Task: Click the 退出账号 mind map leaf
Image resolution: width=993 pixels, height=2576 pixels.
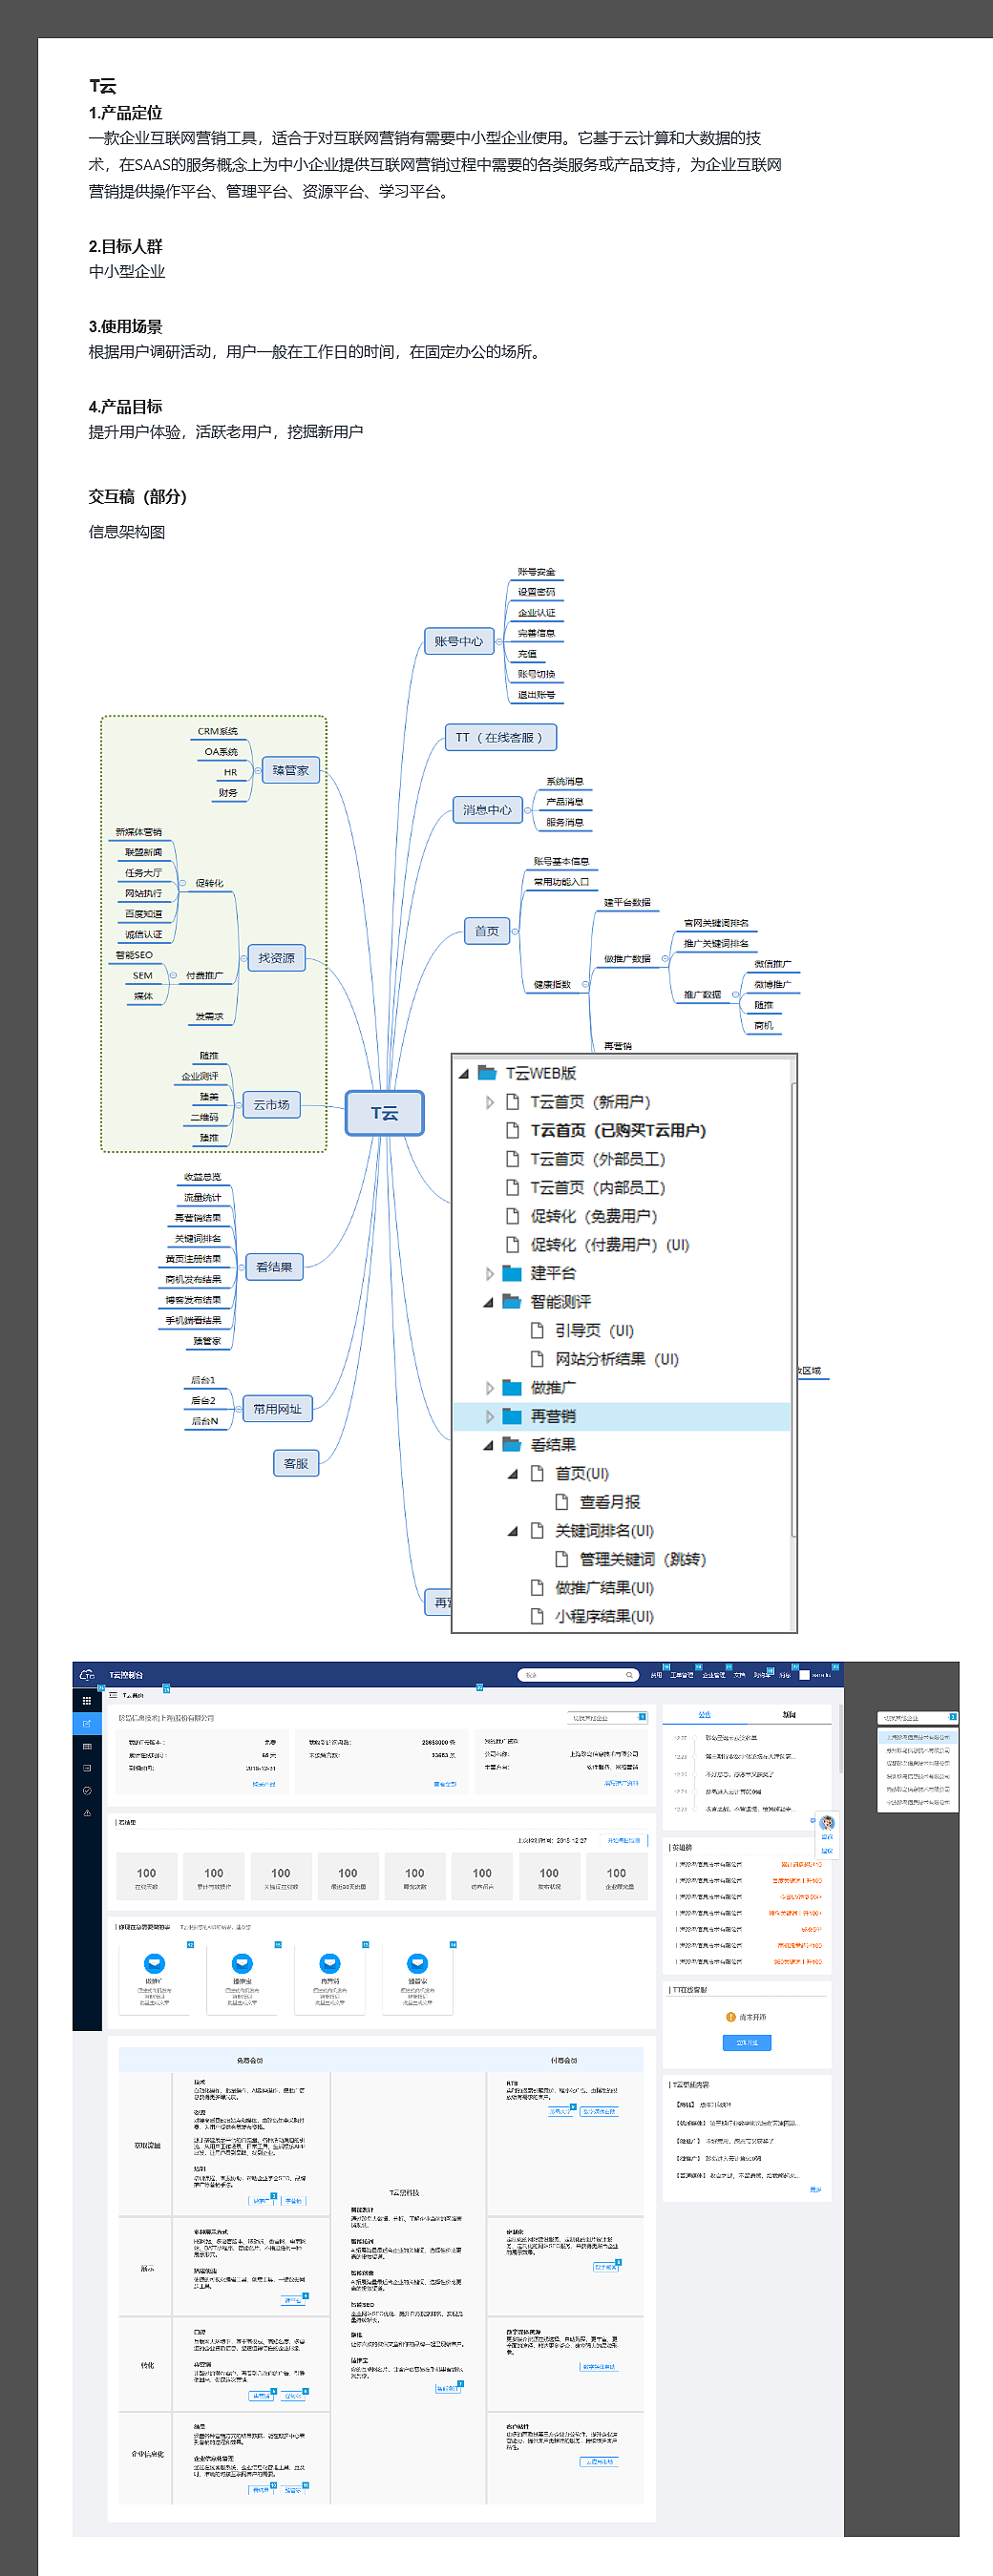Action: (x=537, y=694)
